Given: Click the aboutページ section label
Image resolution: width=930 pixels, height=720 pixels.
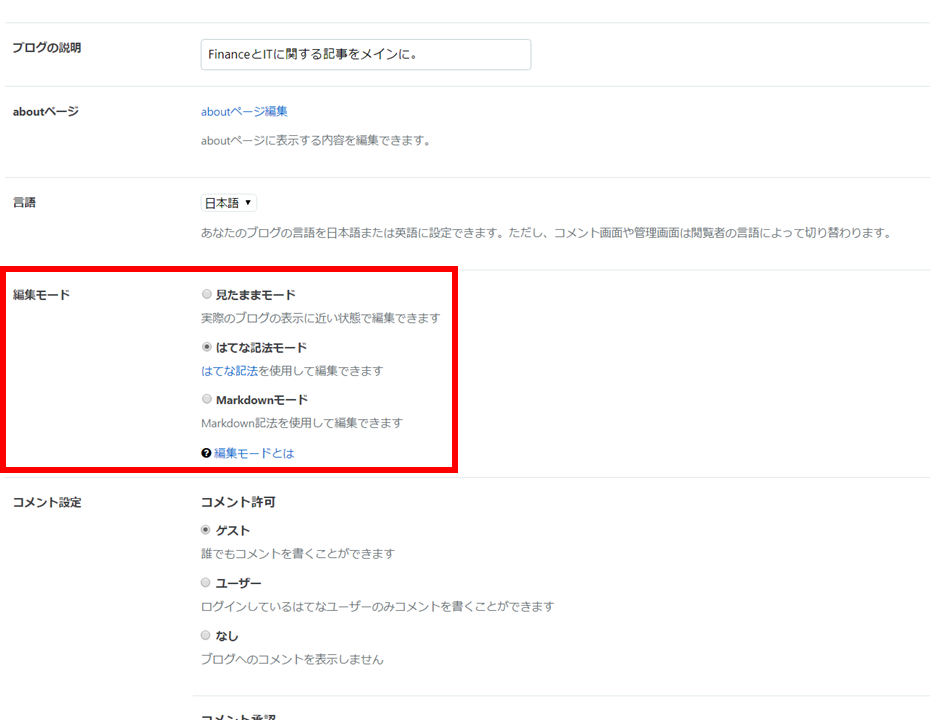Looking at the screenshot, I should click(x=42, y=111).
